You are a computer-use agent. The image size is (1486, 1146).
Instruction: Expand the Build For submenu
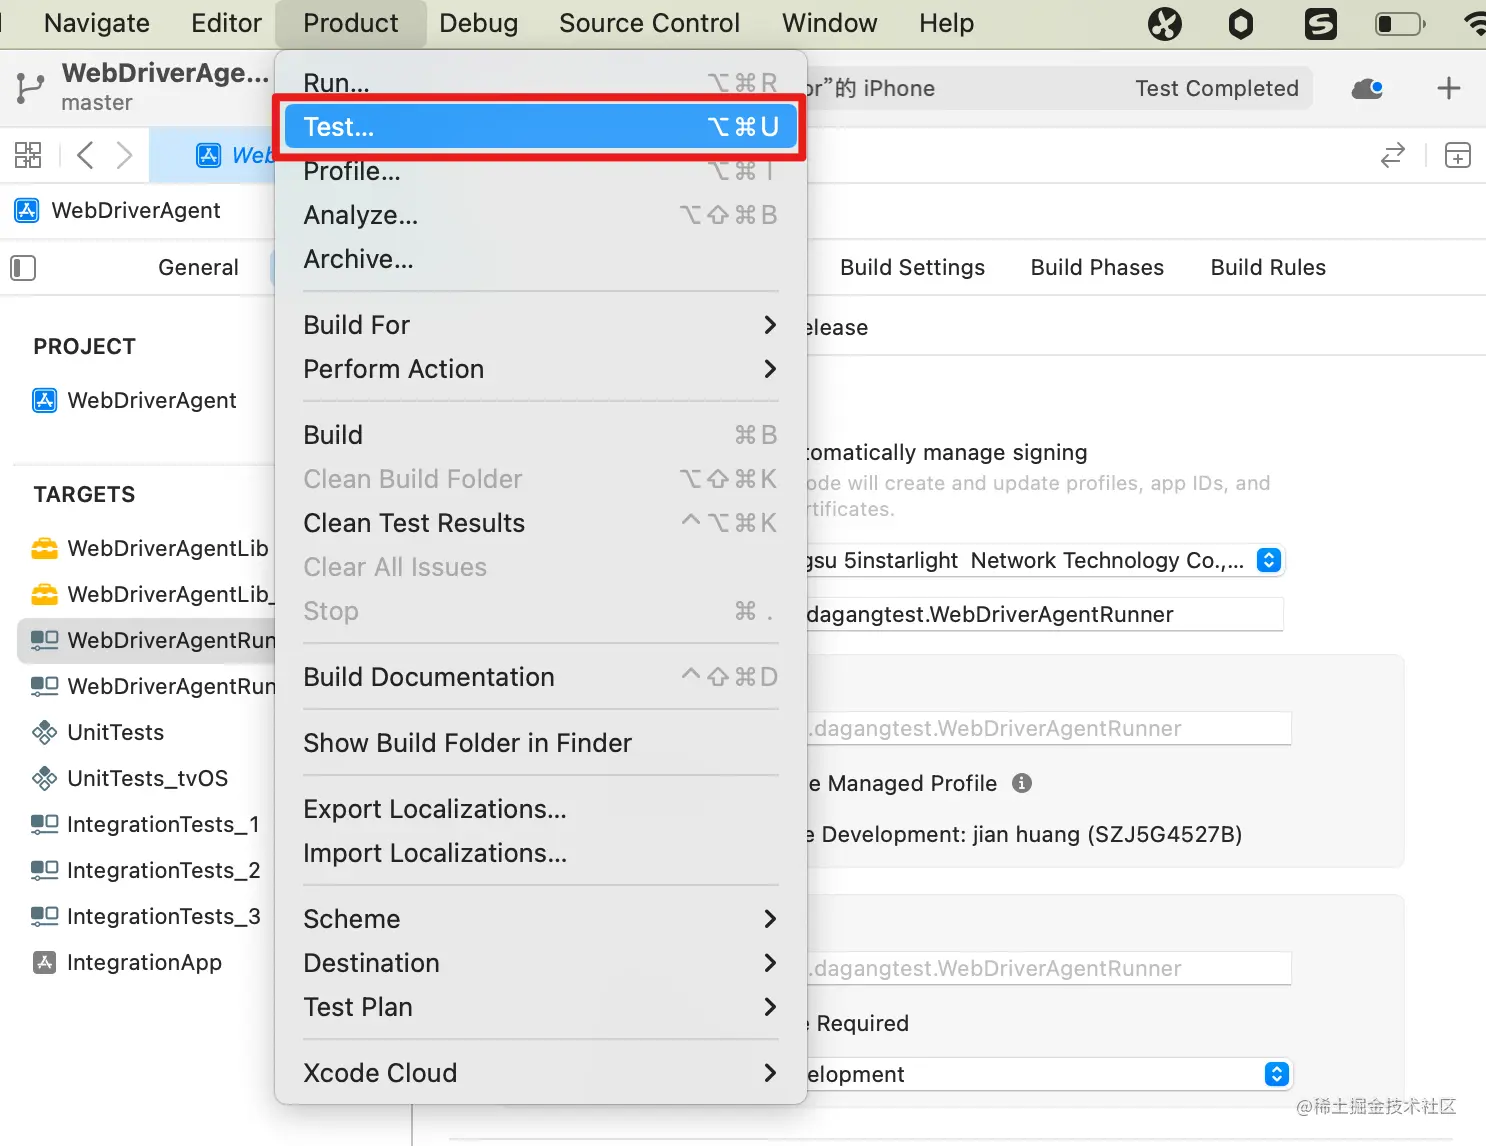540,325
